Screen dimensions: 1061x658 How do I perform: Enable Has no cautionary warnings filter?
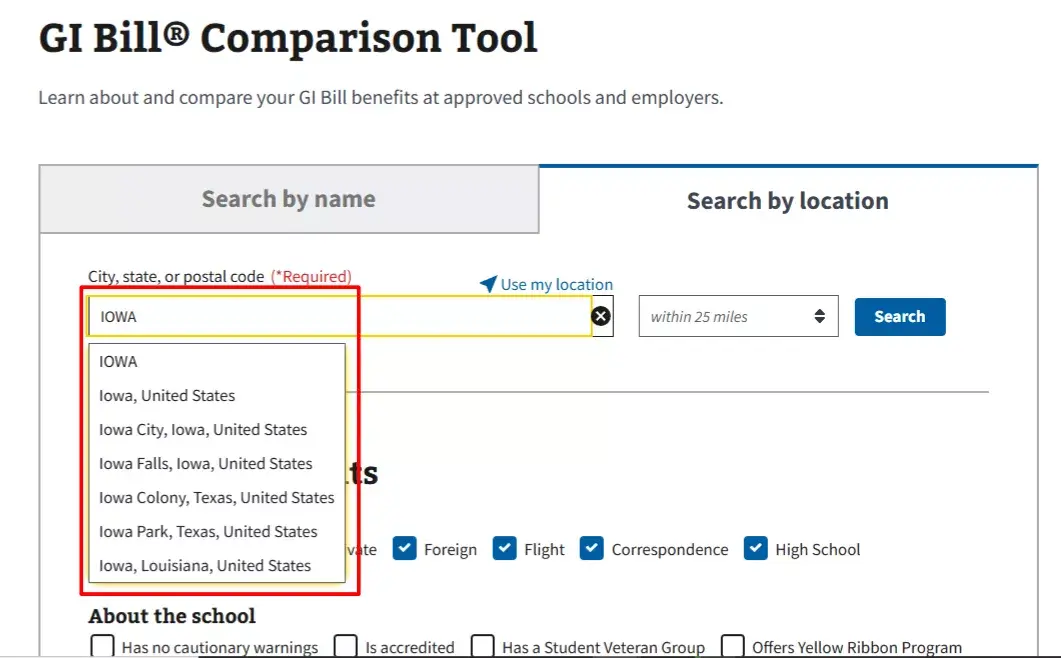click(101, 645)
